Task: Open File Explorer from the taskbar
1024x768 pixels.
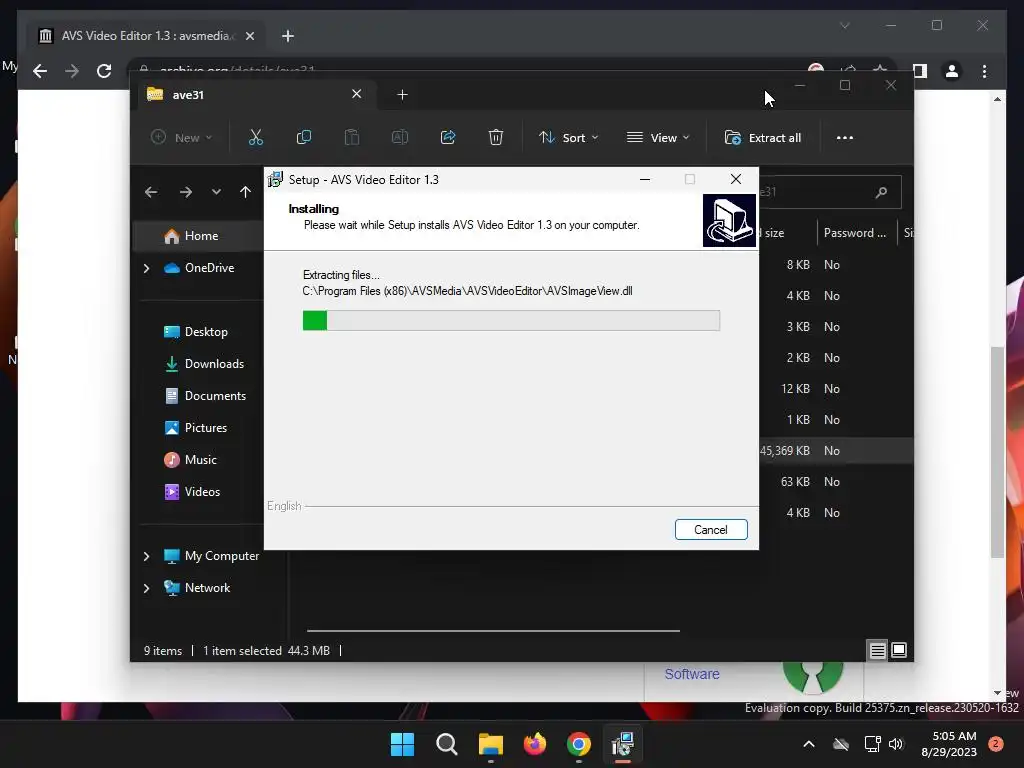Action: (490, 744)
